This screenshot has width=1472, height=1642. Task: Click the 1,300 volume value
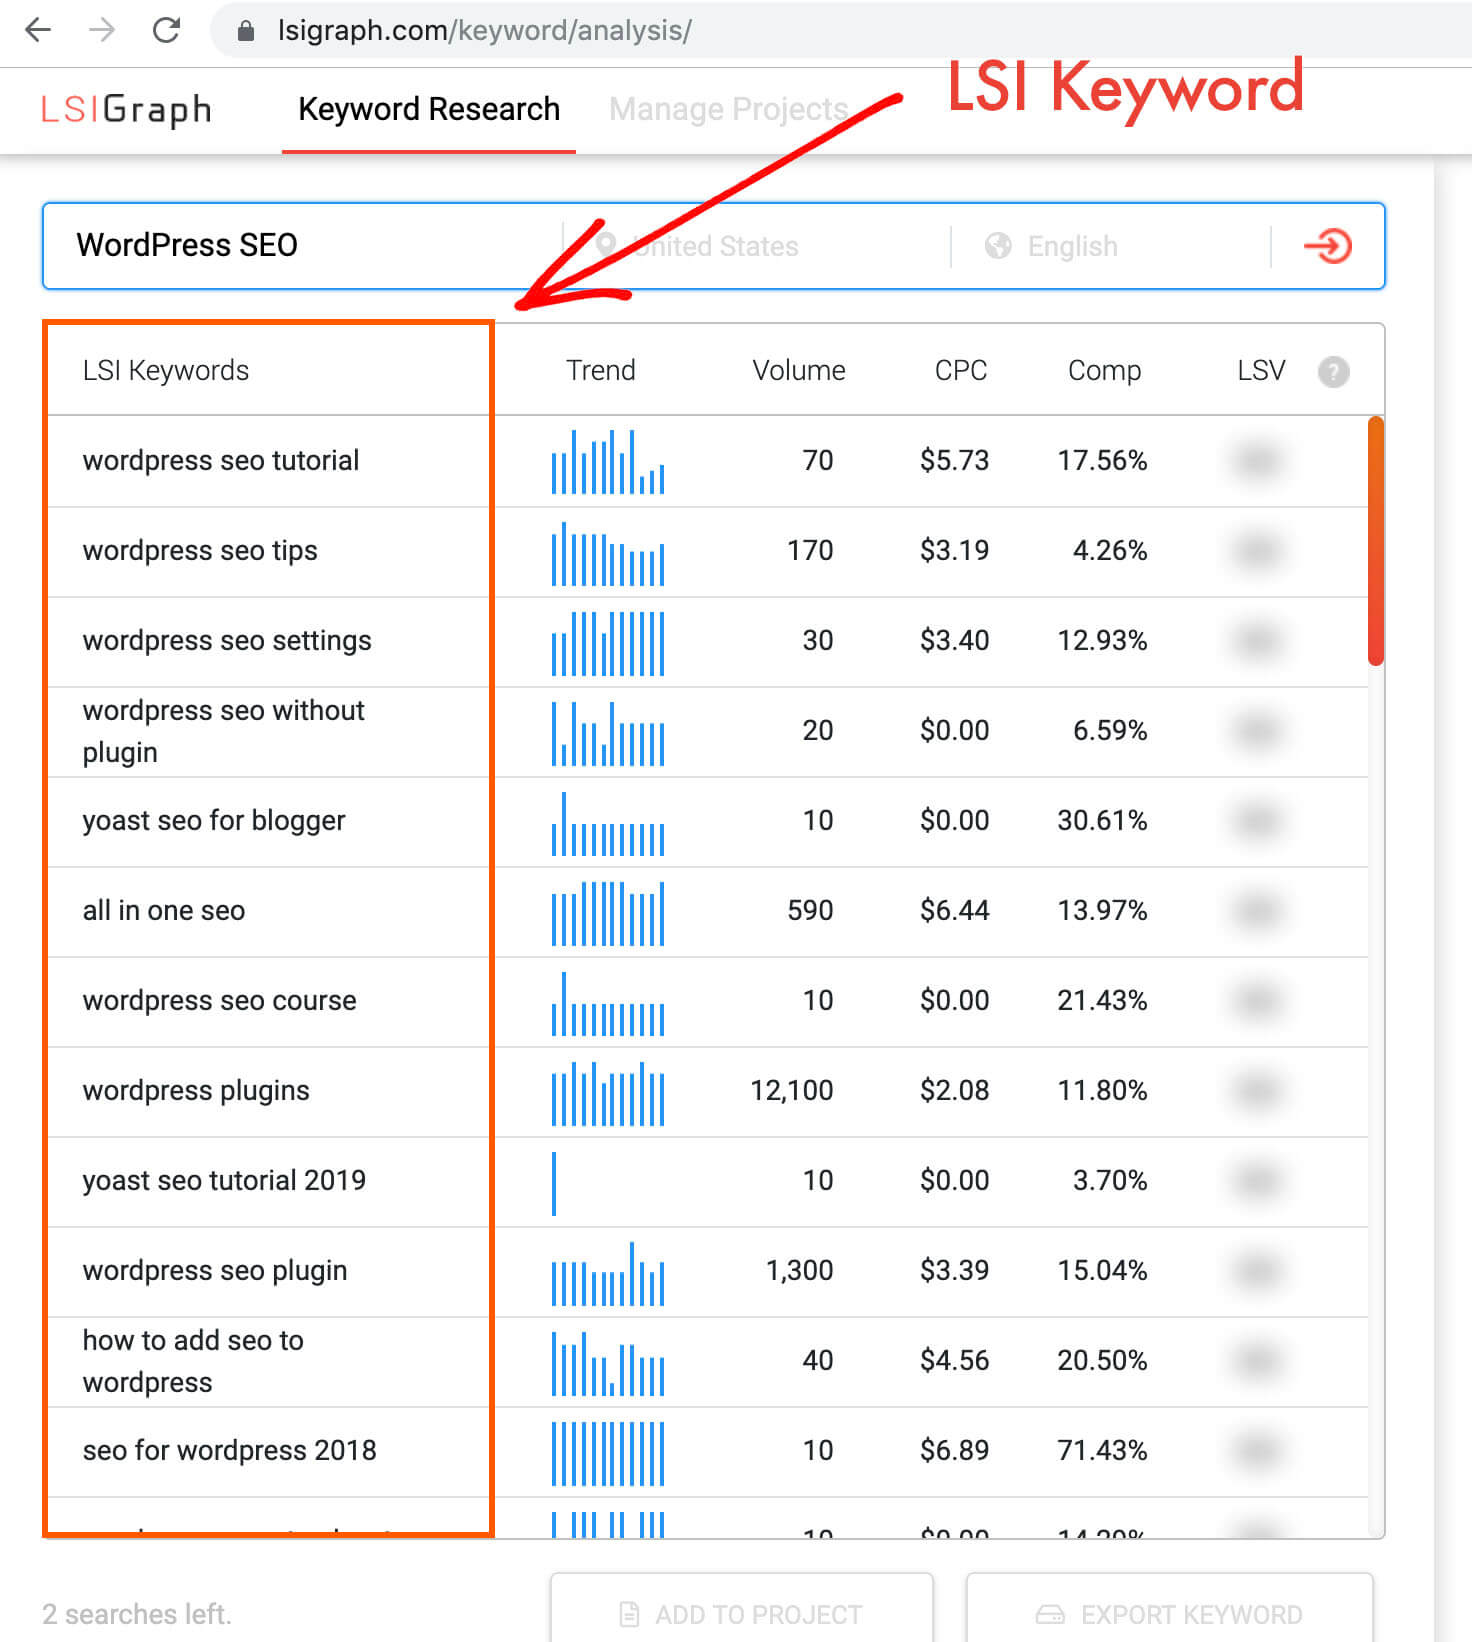799,1270
